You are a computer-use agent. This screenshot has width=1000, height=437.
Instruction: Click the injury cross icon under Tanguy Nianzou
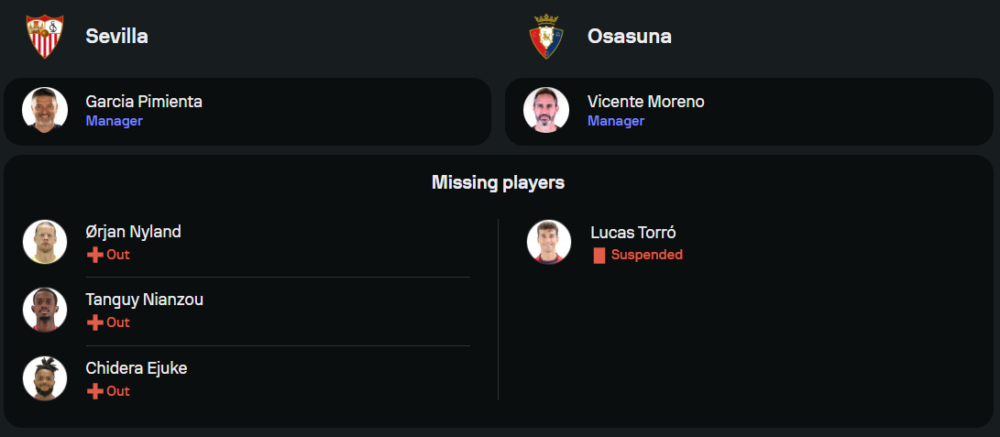pos(95,323)
